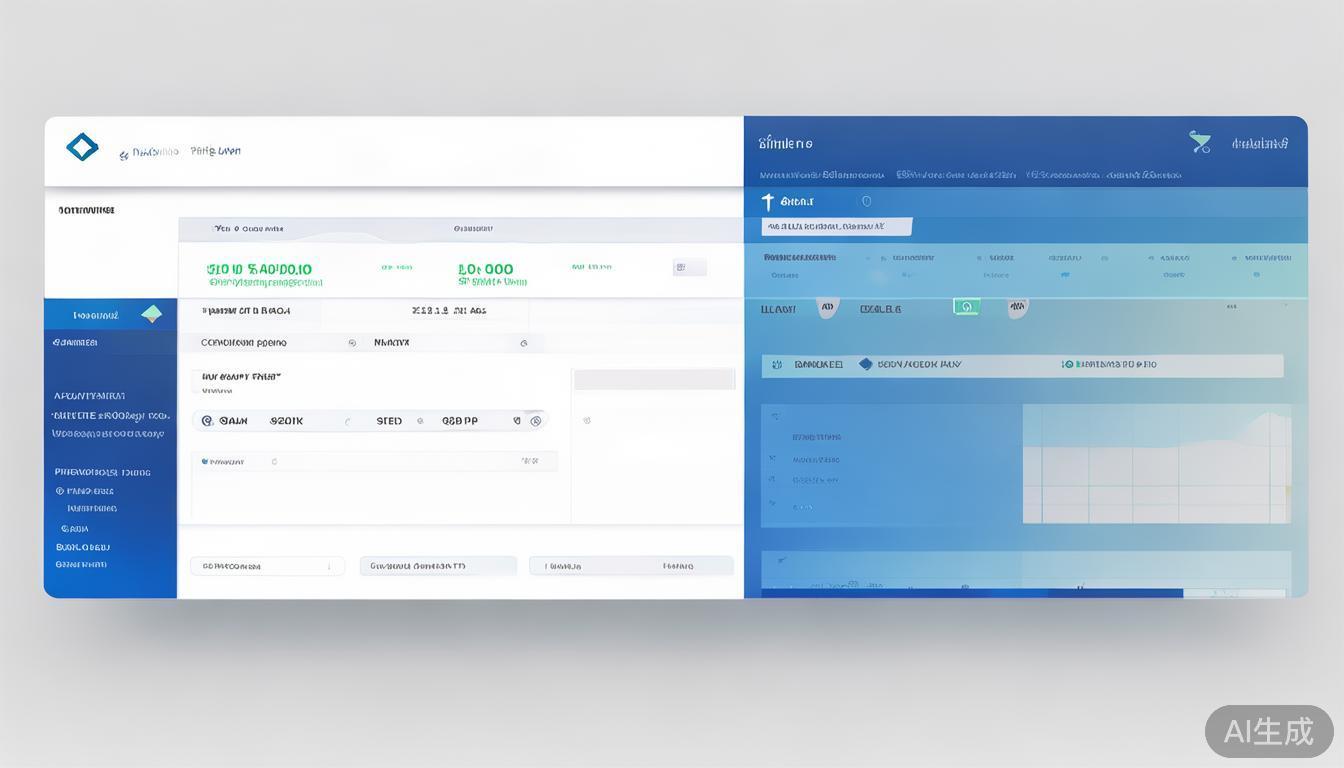Expand the highlighted sidebar section with diamond
The image size is (1344, 768).
pyautogui.click(x=110, y=314)
